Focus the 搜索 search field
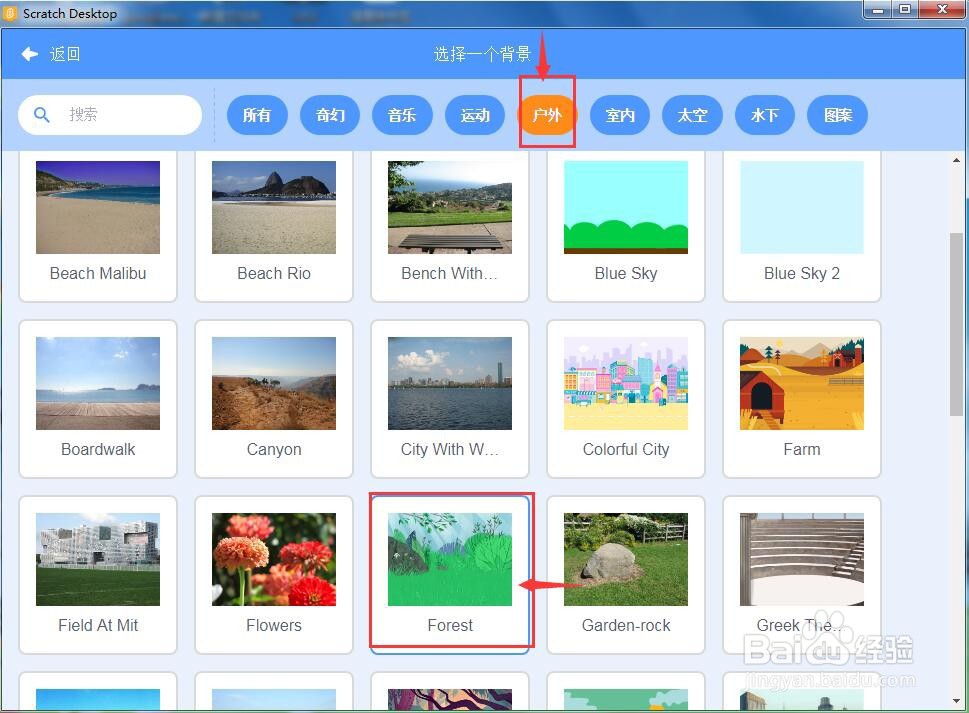Image resolution: width=969 pixels, height=713 pixels. [x=110, y=115]
